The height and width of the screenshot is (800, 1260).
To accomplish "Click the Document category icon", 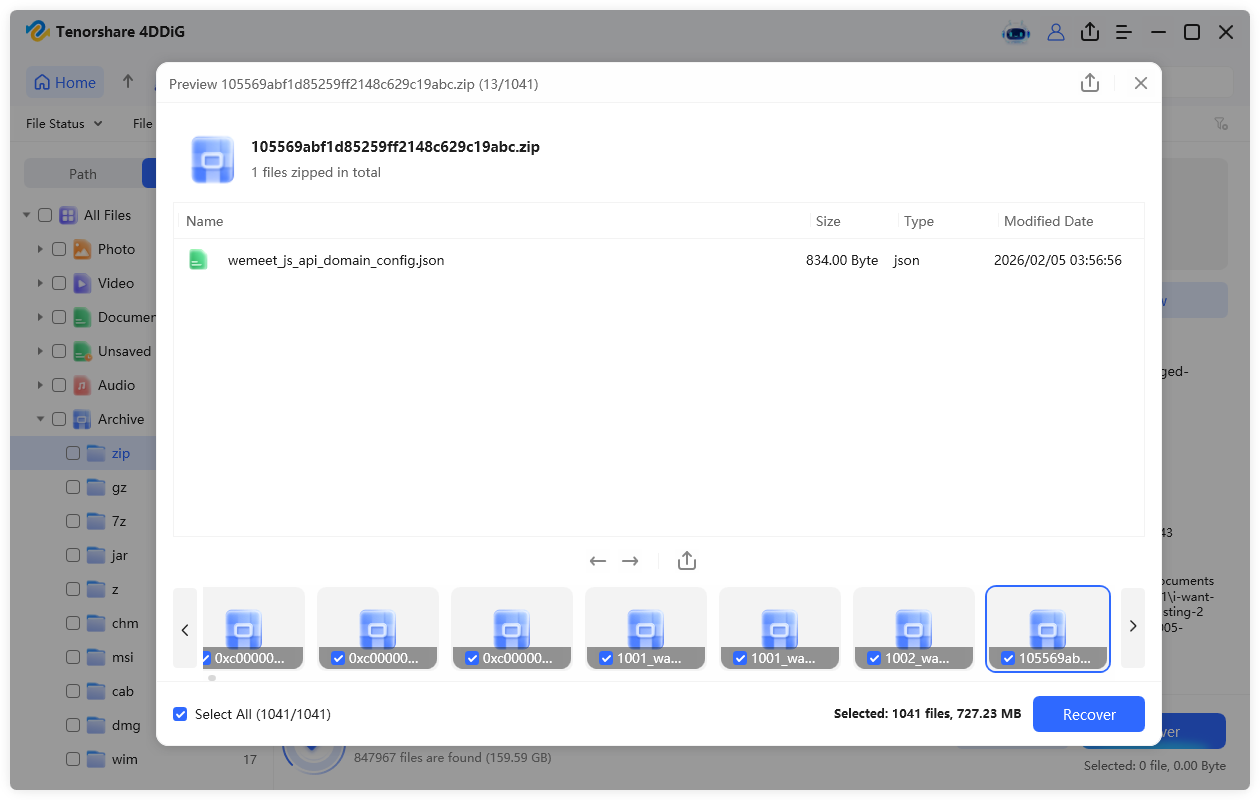I will point(82,317).
